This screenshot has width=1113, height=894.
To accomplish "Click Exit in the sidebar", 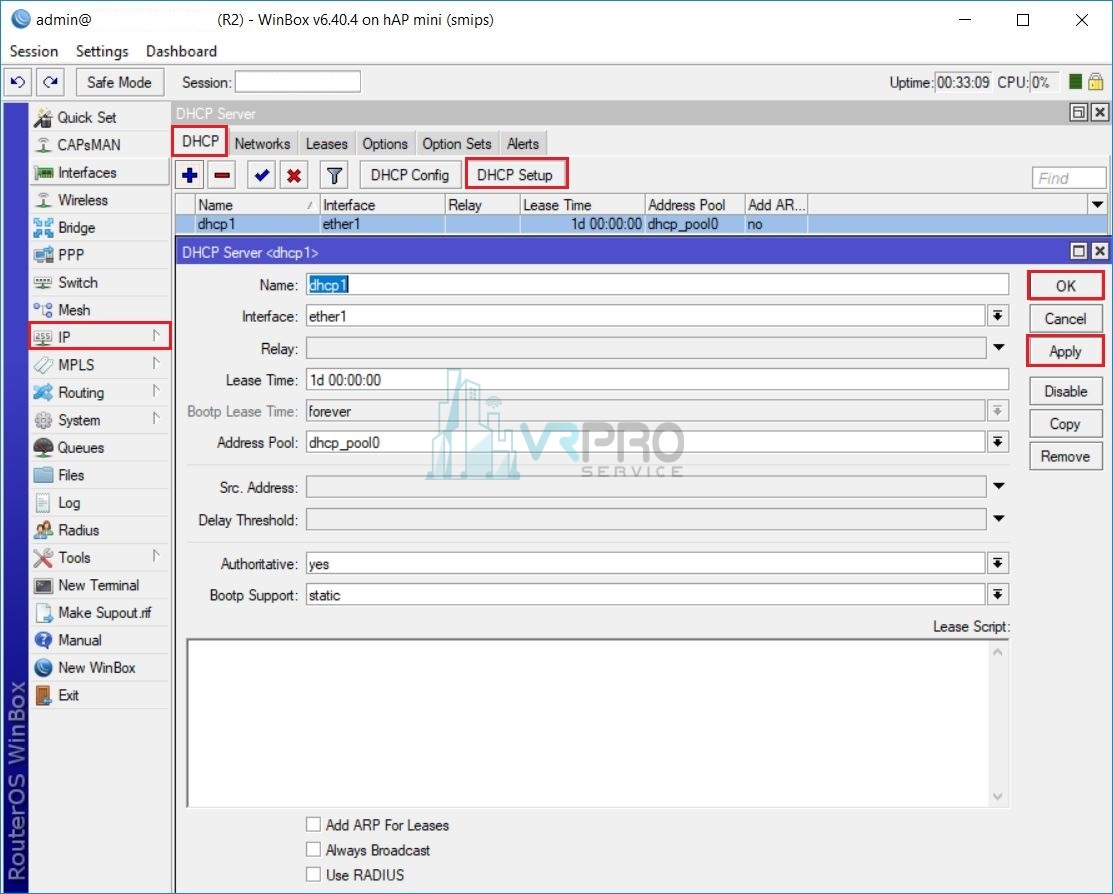I will [x=99, y=695].
